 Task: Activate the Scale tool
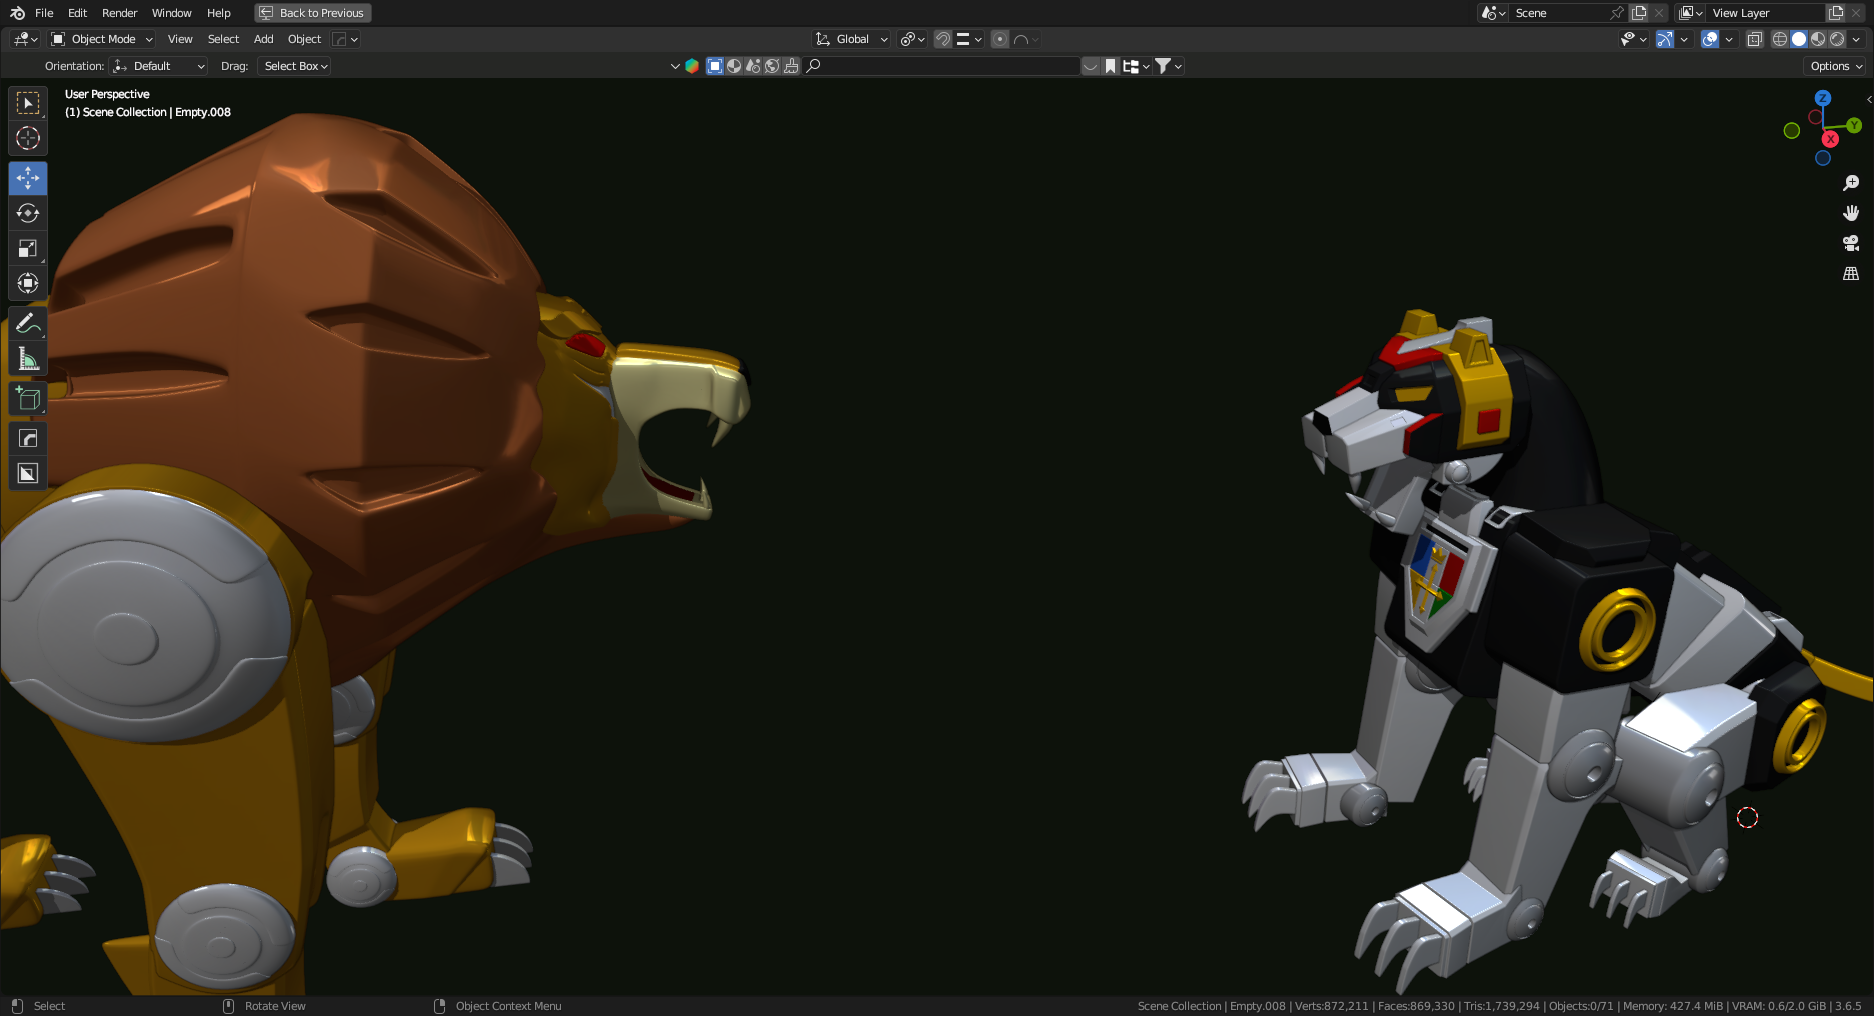coord(28,248)
